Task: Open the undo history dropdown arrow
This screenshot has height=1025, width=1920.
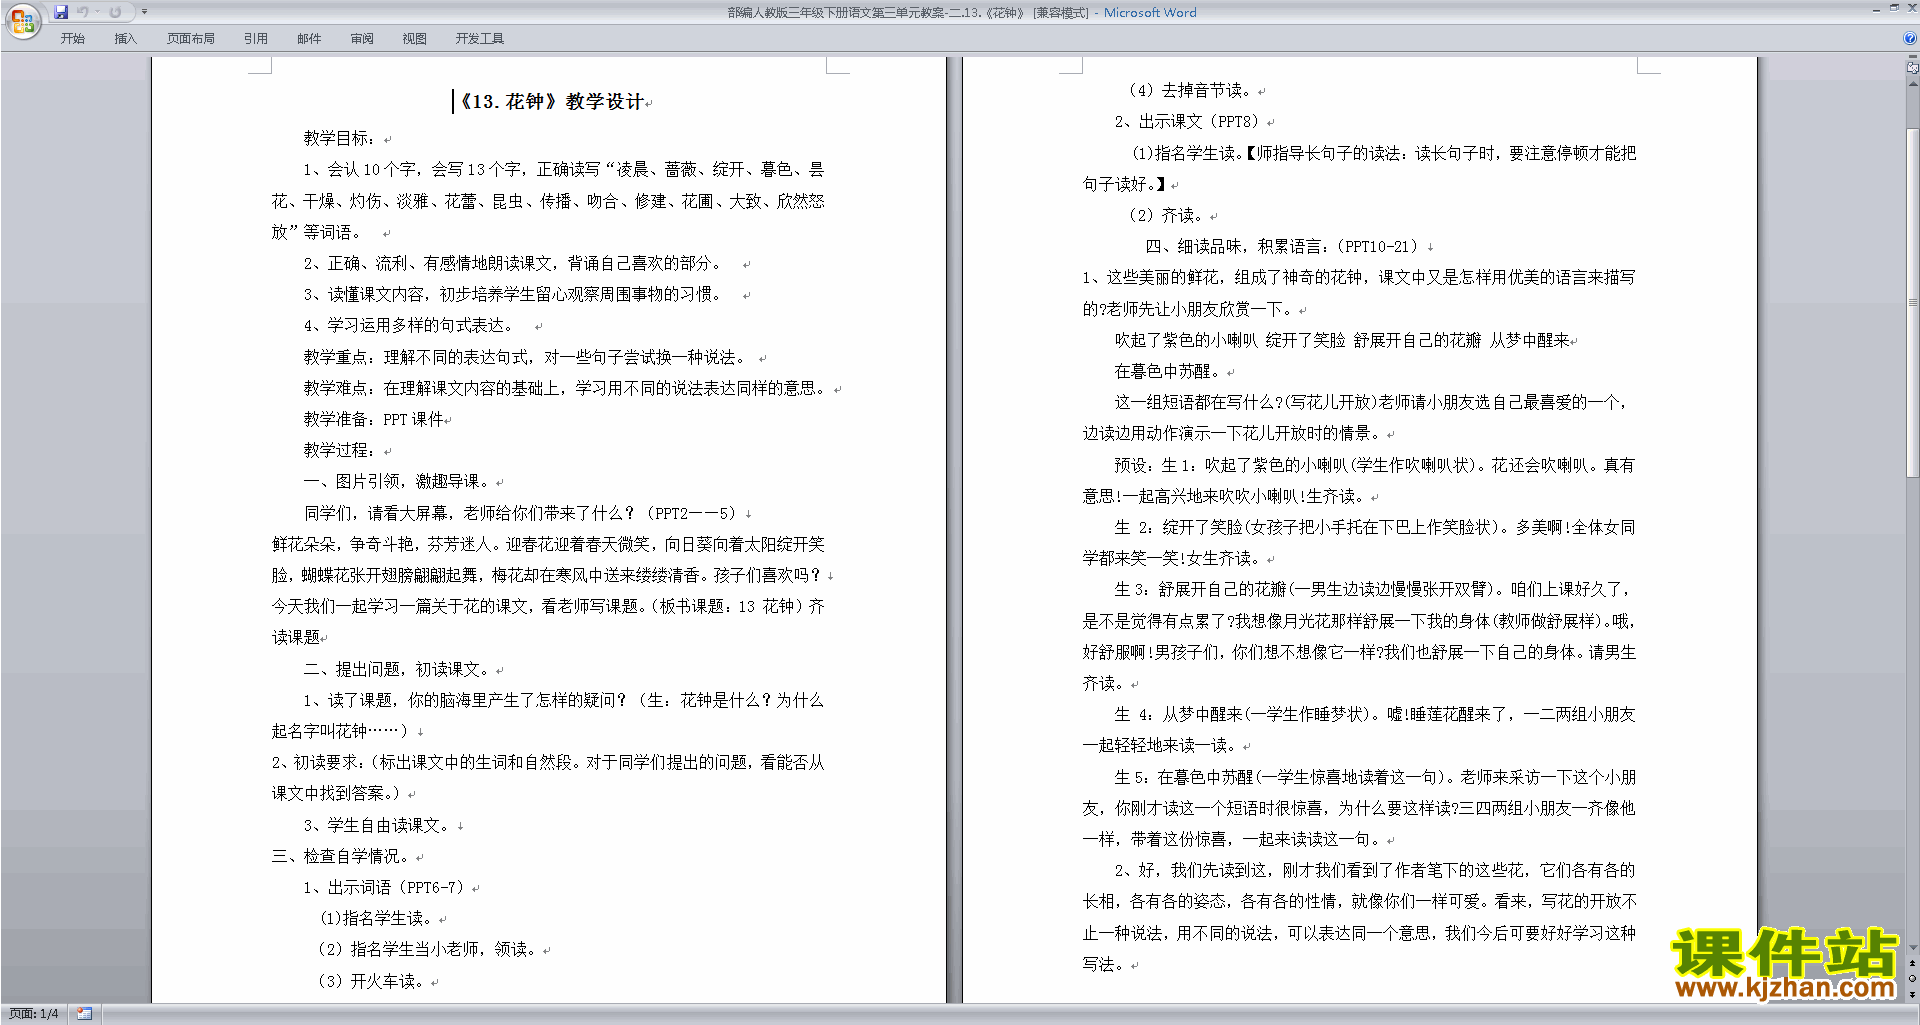Action: (x=97, y=12)
